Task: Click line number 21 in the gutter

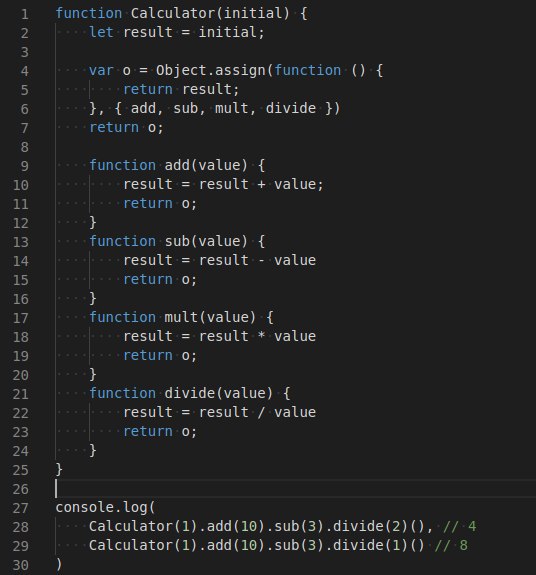Action: tap(21, 394)
